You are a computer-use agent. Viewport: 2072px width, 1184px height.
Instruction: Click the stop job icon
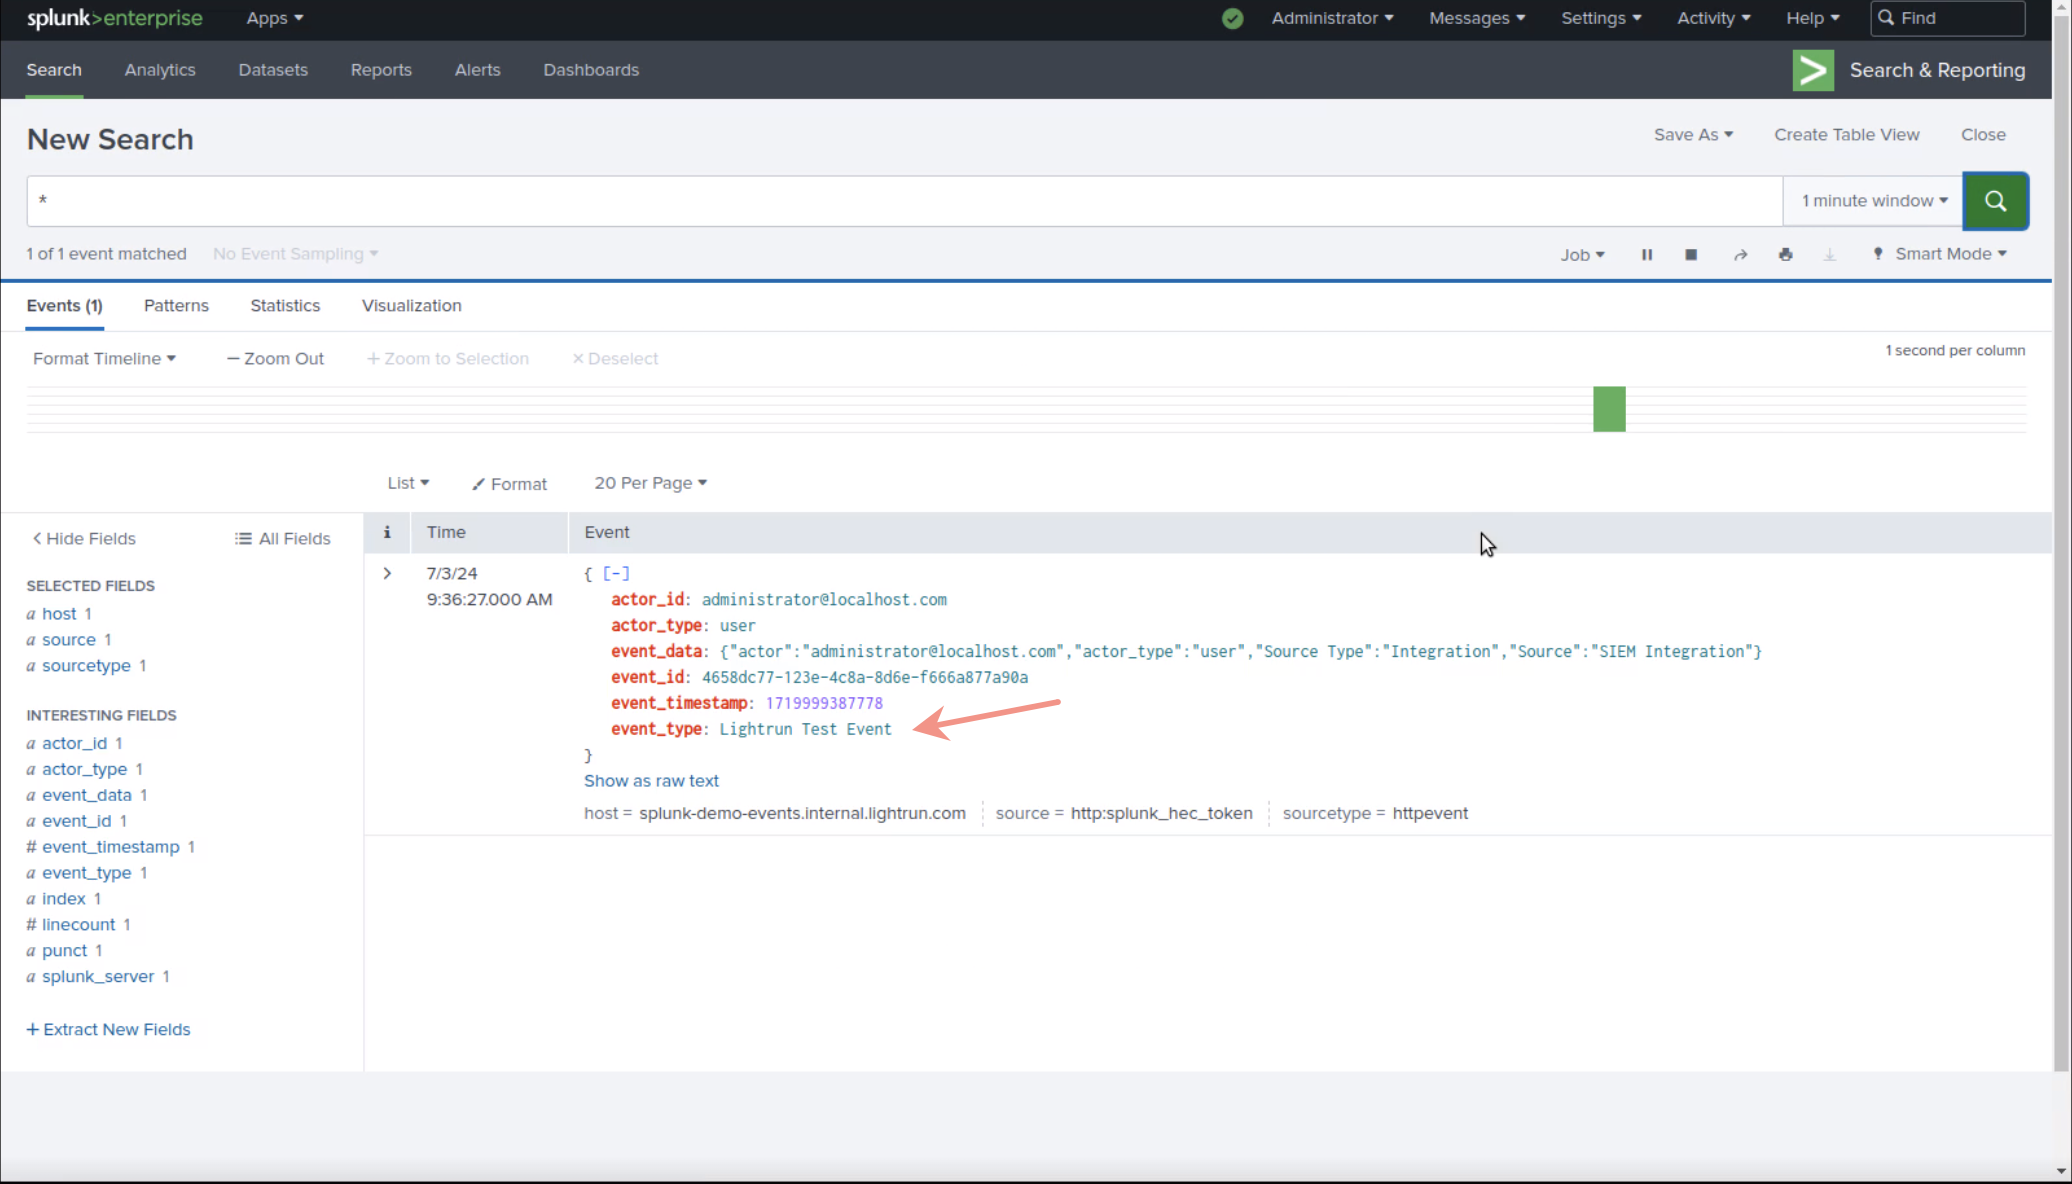(x=1692, y=253)
